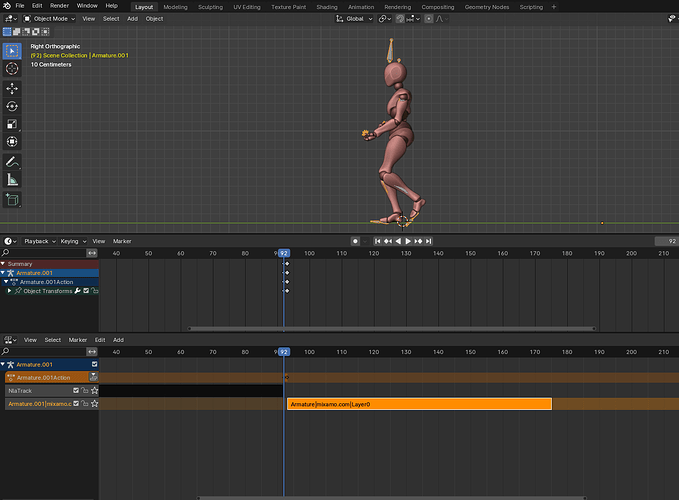Screen dimensions: 679x500
Task: Open the Playback popover
Action: point(40,241)
